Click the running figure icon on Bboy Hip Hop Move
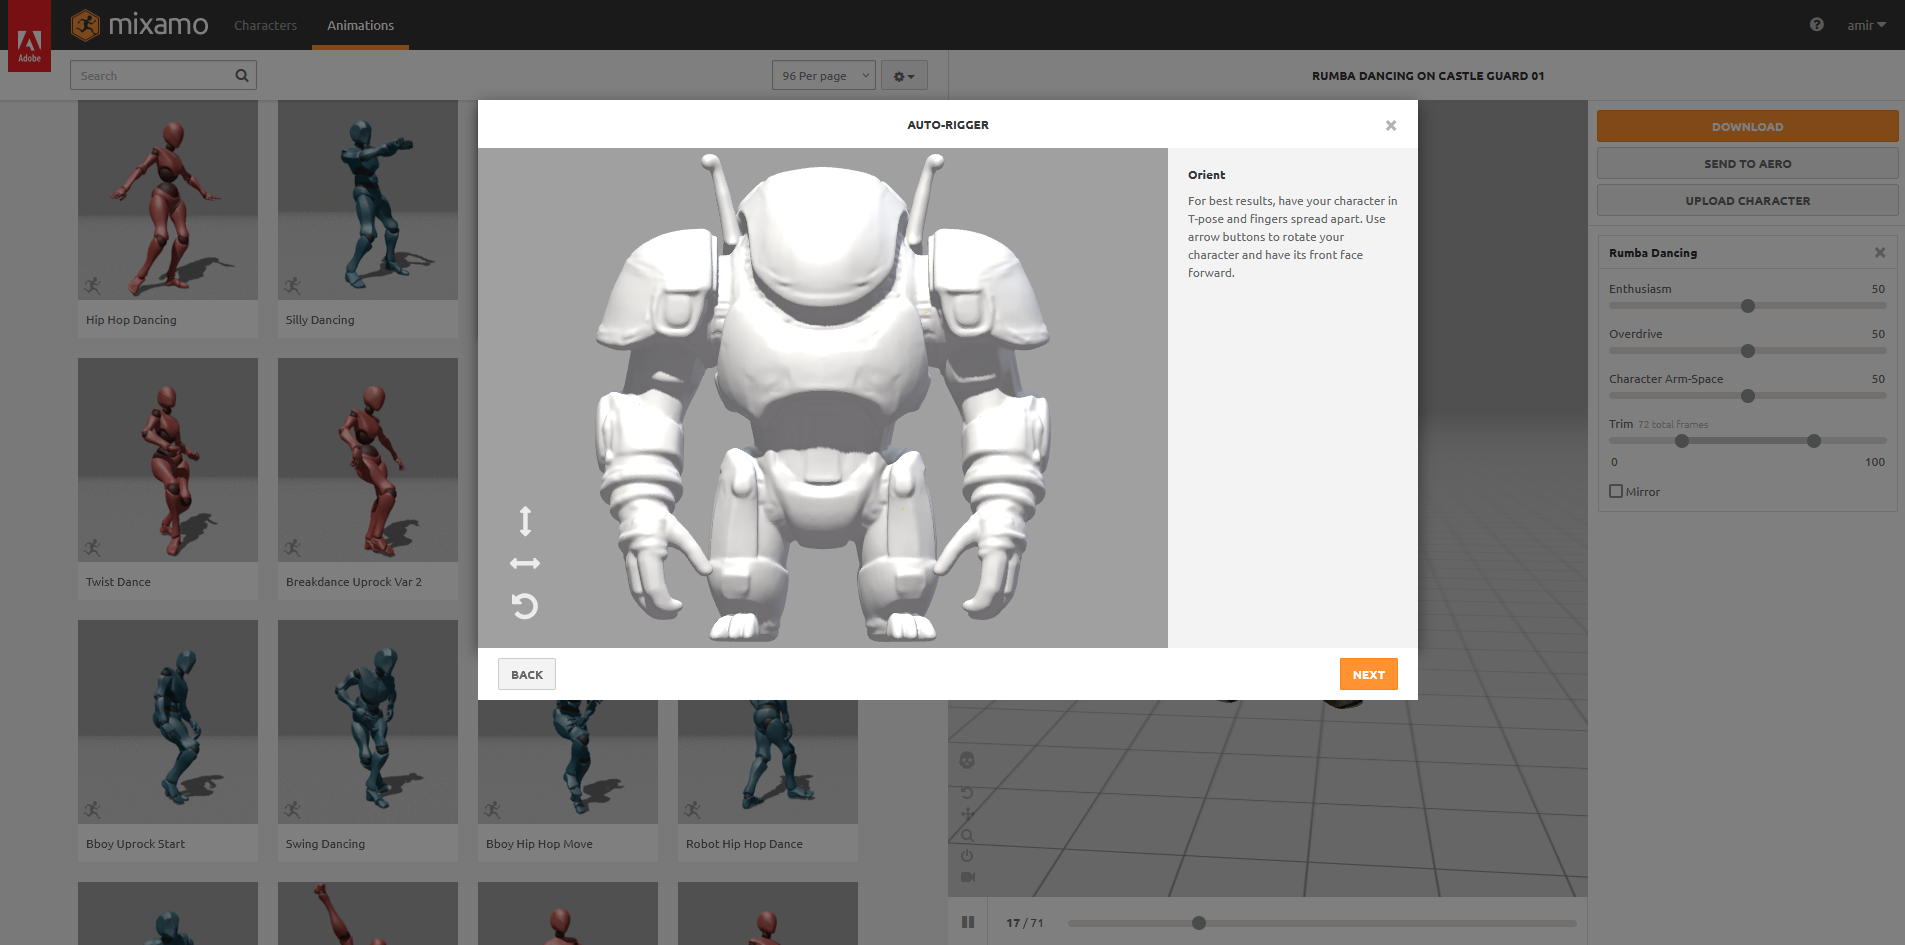The image size is (1905, 945). [492, 810]
